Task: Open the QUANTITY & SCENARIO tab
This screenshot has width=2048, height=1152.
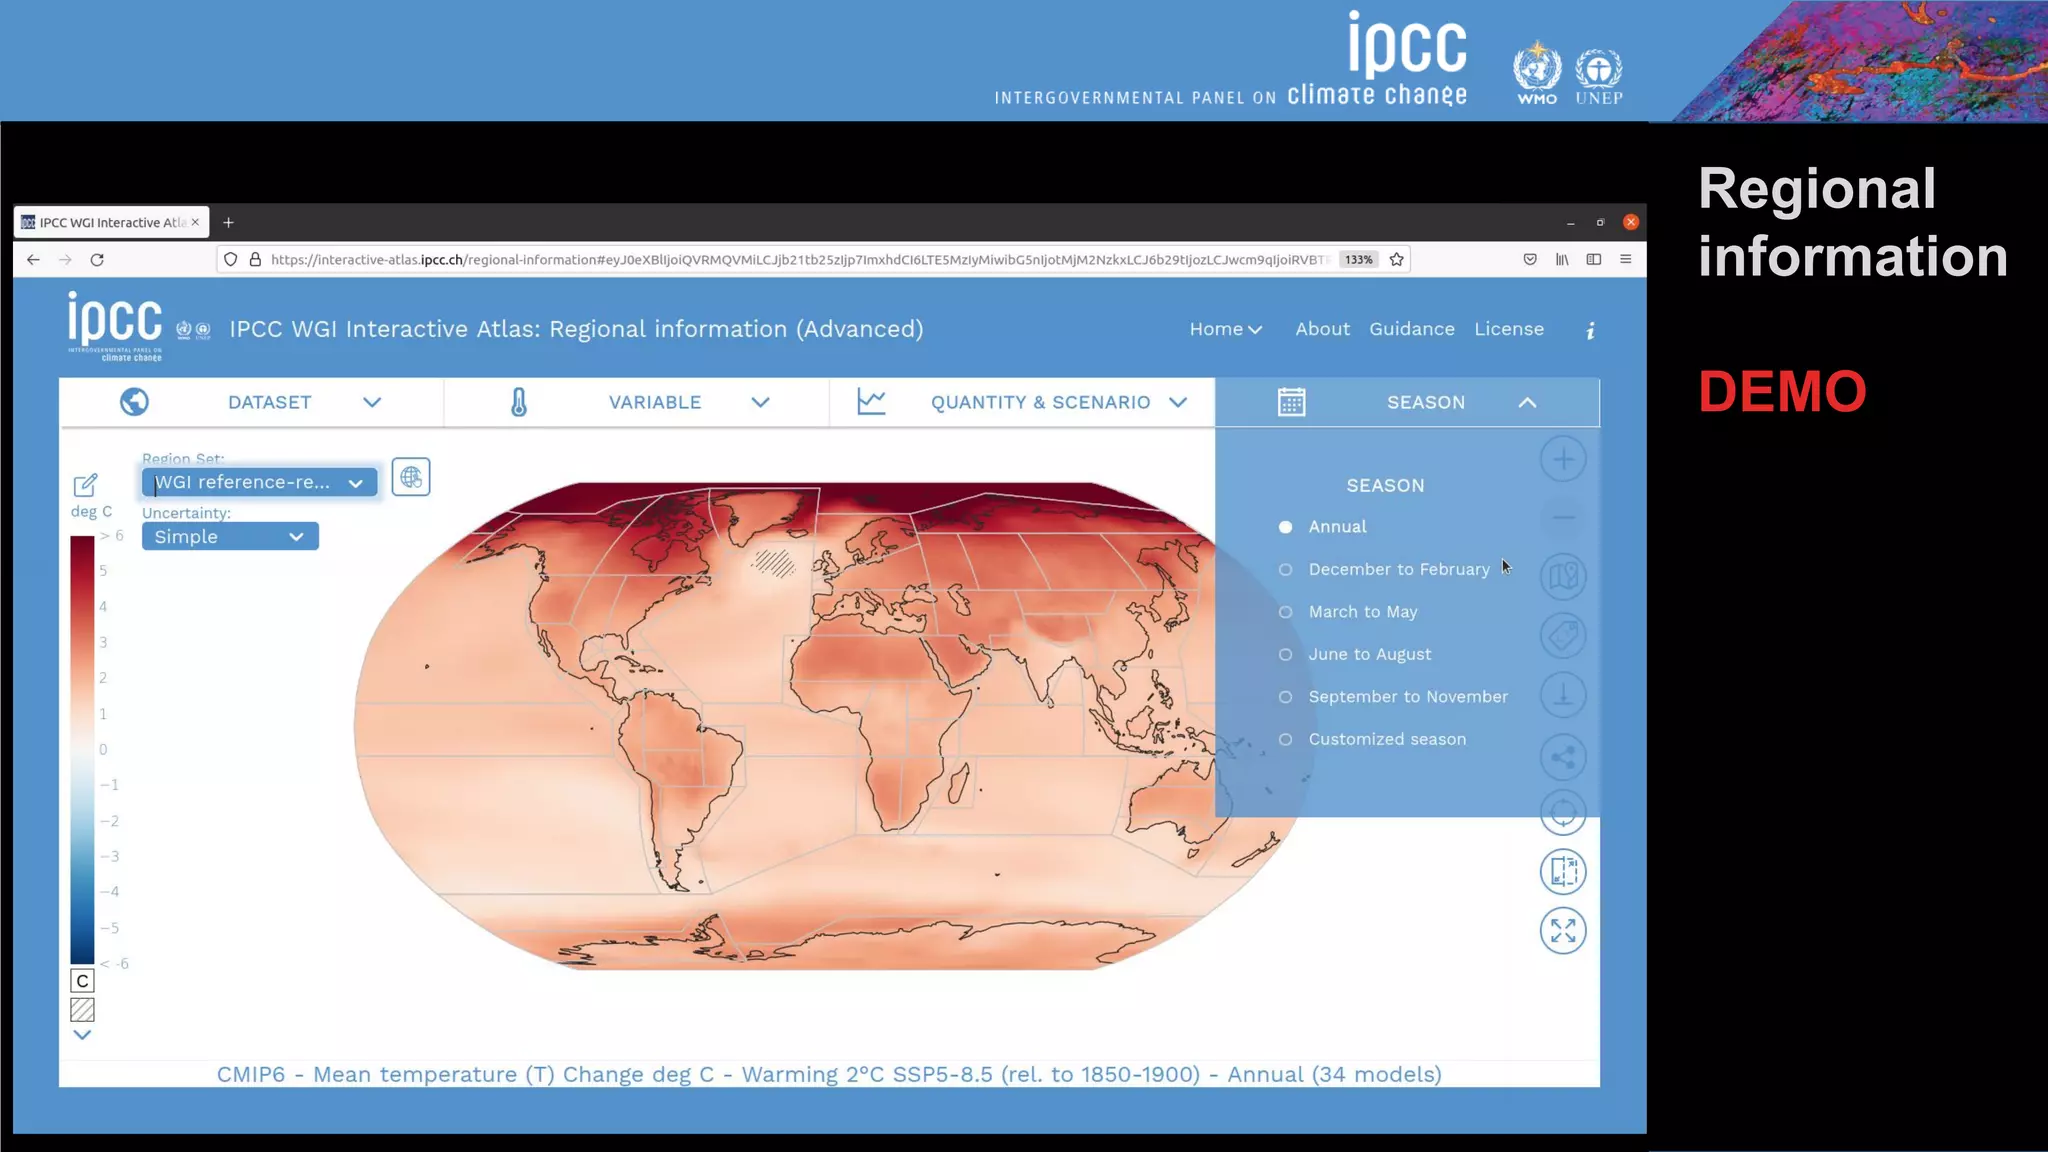Action: [x=1022, y=402]
